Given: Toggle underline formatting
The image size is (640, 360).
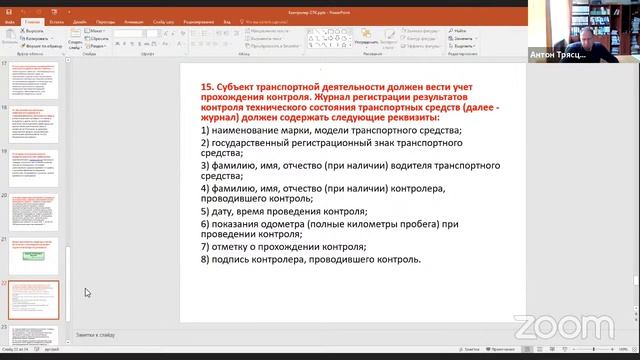Looking at the screenshot, I should [132, 44].
